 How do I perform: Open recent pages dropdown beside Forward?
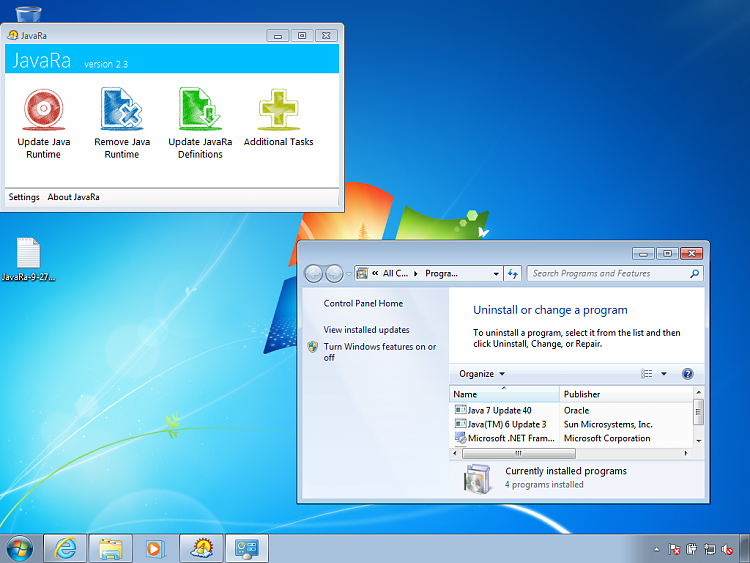pos(349,274)
